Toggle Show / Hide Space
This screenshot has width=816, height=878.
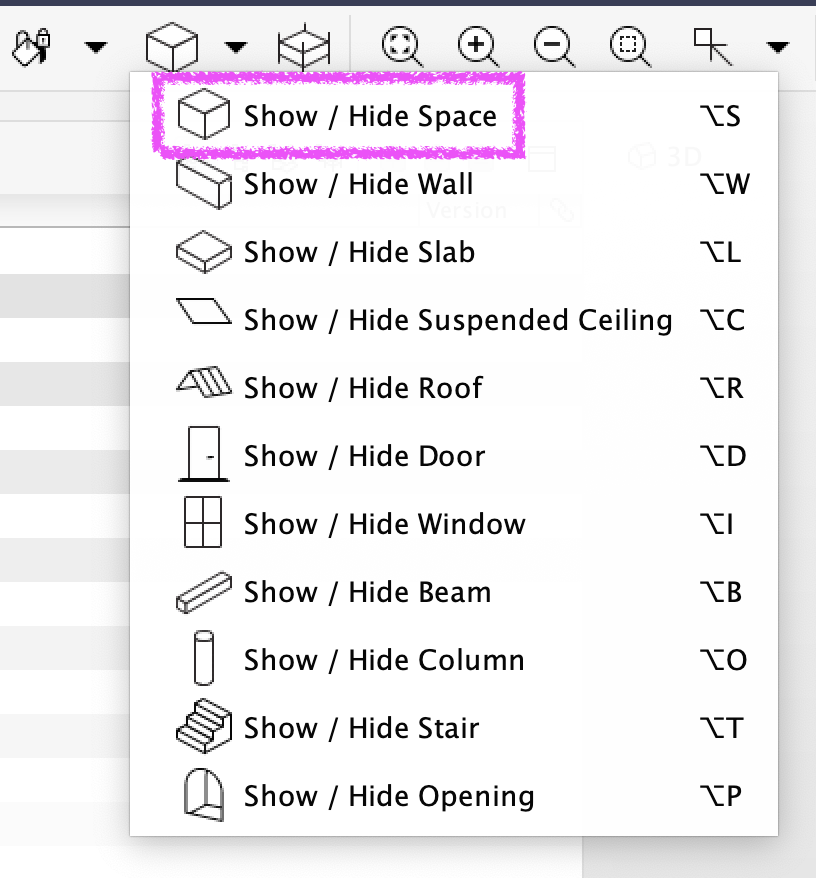[x=454, y=116]
